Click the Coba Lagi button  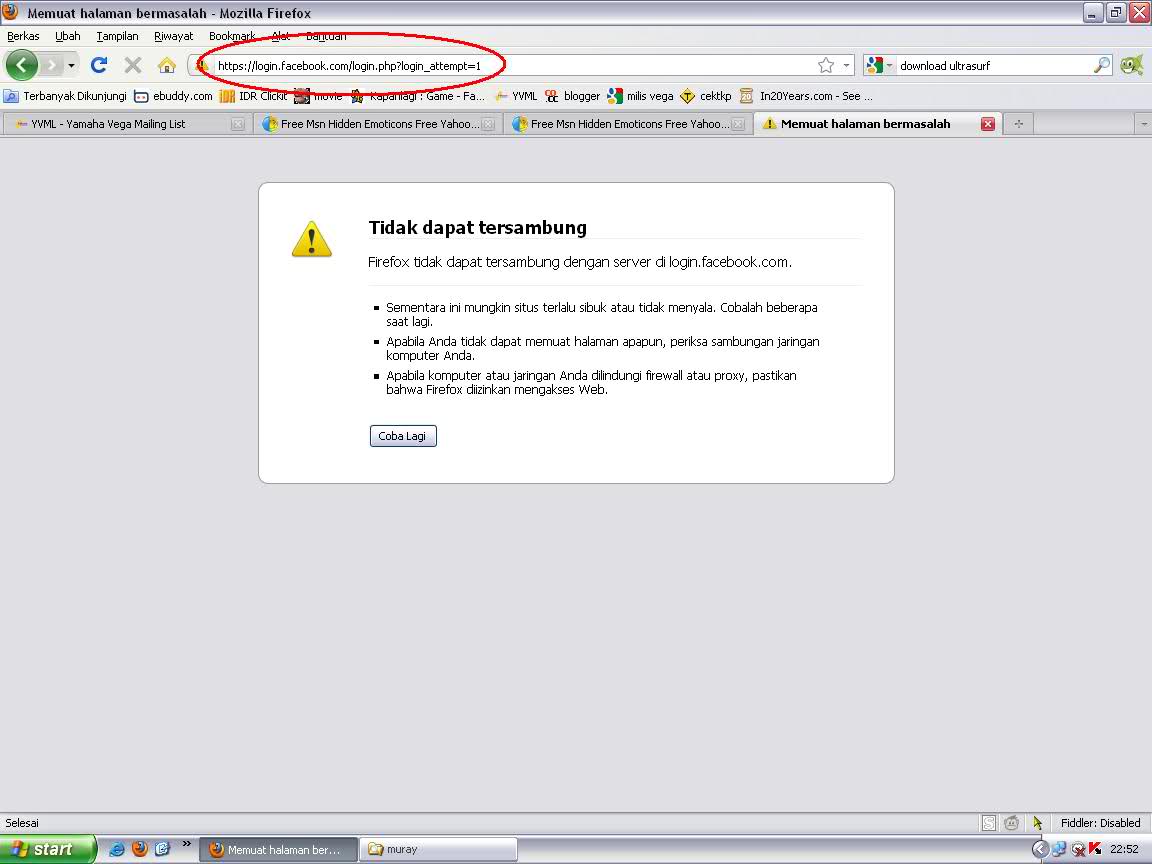(x=403, y=436)
